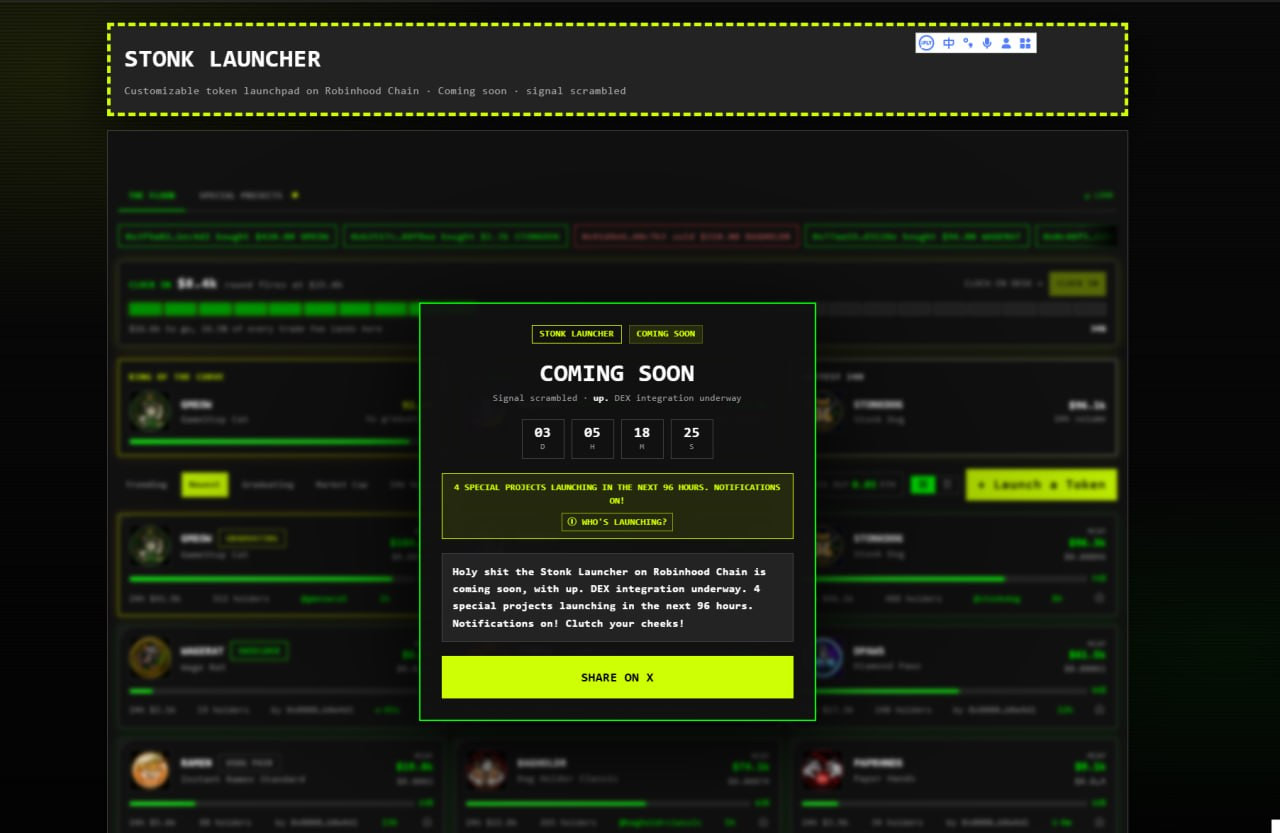Share the announcement with Share on X
This screenshot has height=833, width=1280.
tap(617, 677)
